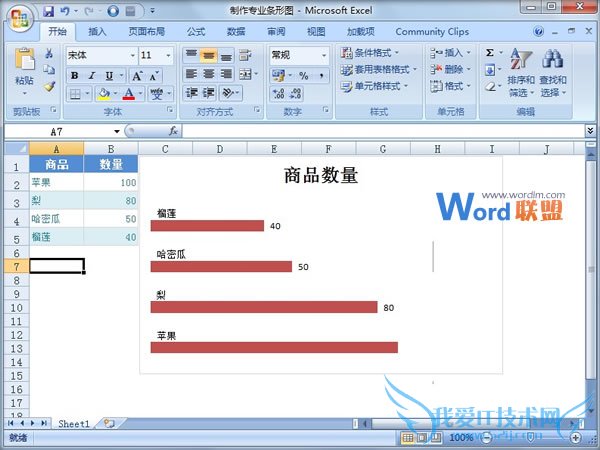Viewport: 600px width, 450px height.
Task: Select the Sheet1 tab
Action: [x=74, y=424]
